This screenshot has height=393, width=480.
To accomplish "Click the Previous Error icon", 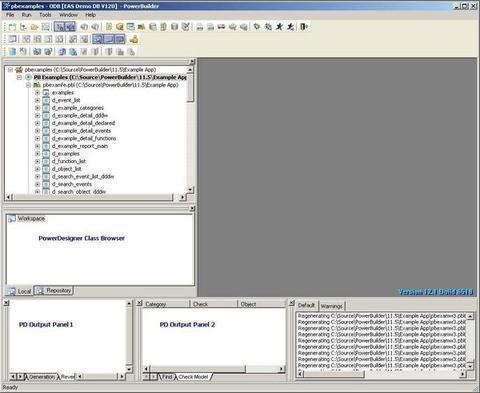I will tap(95, 27).
